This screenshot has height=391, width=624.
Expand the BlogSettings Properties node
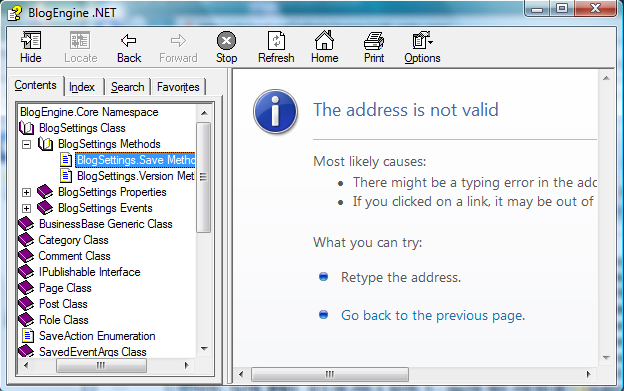tap(26, 193)
